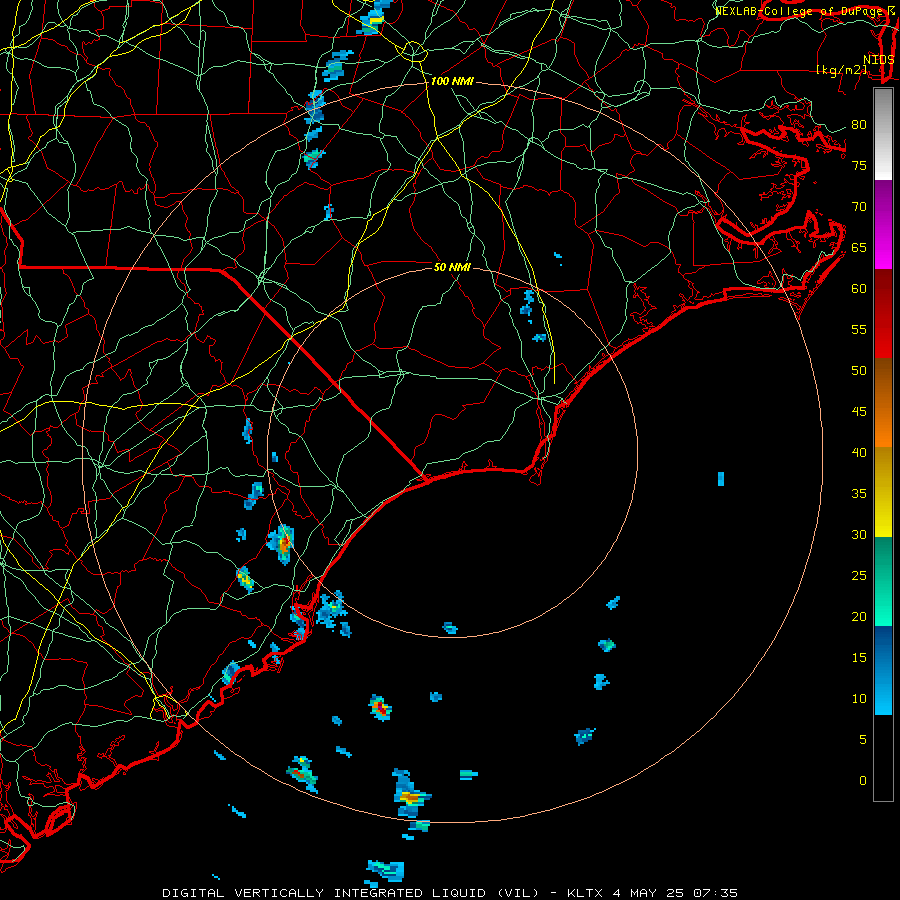Click the scale value 40
This screenshot has height=900, width=900.
point(859,453)
